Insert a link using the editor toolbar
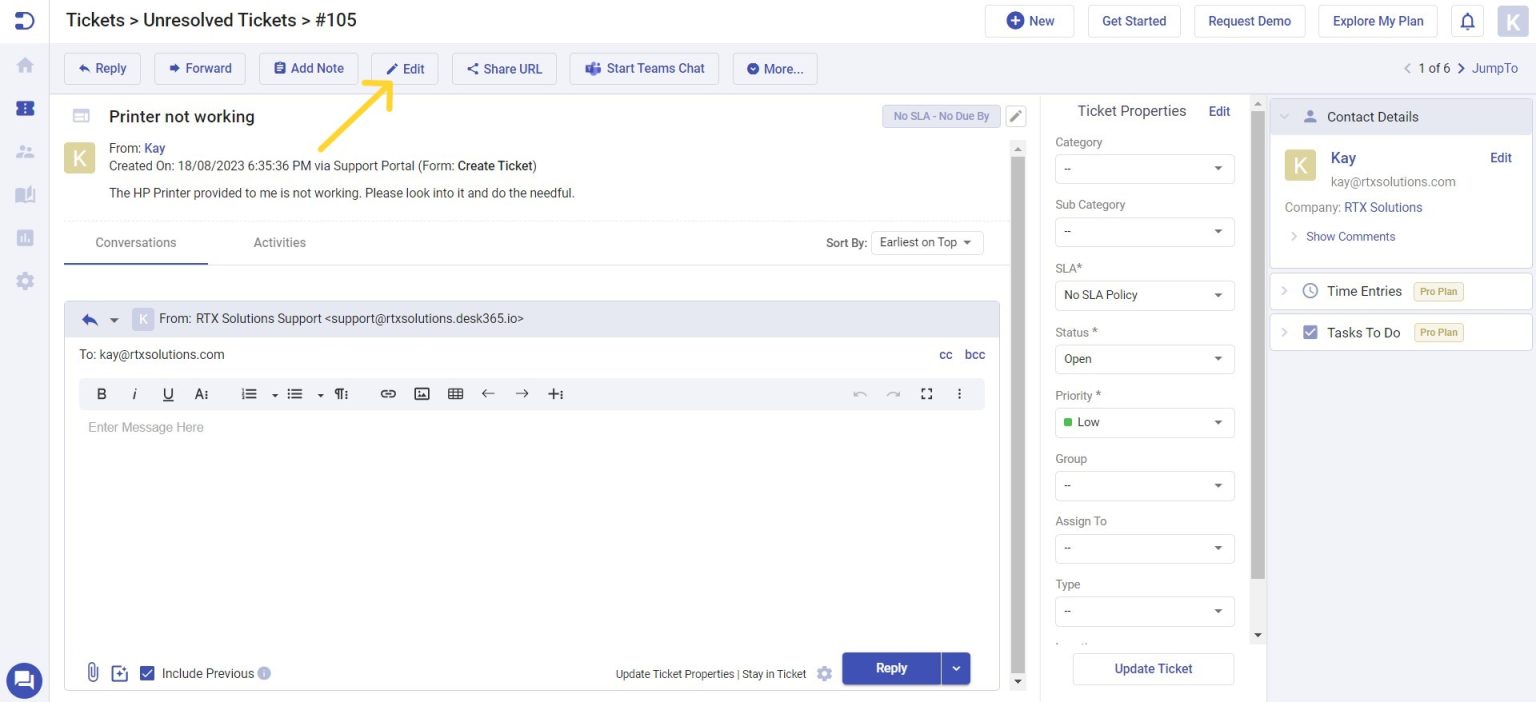Screen dimensions: 1536x702 [x=388, y=393]
